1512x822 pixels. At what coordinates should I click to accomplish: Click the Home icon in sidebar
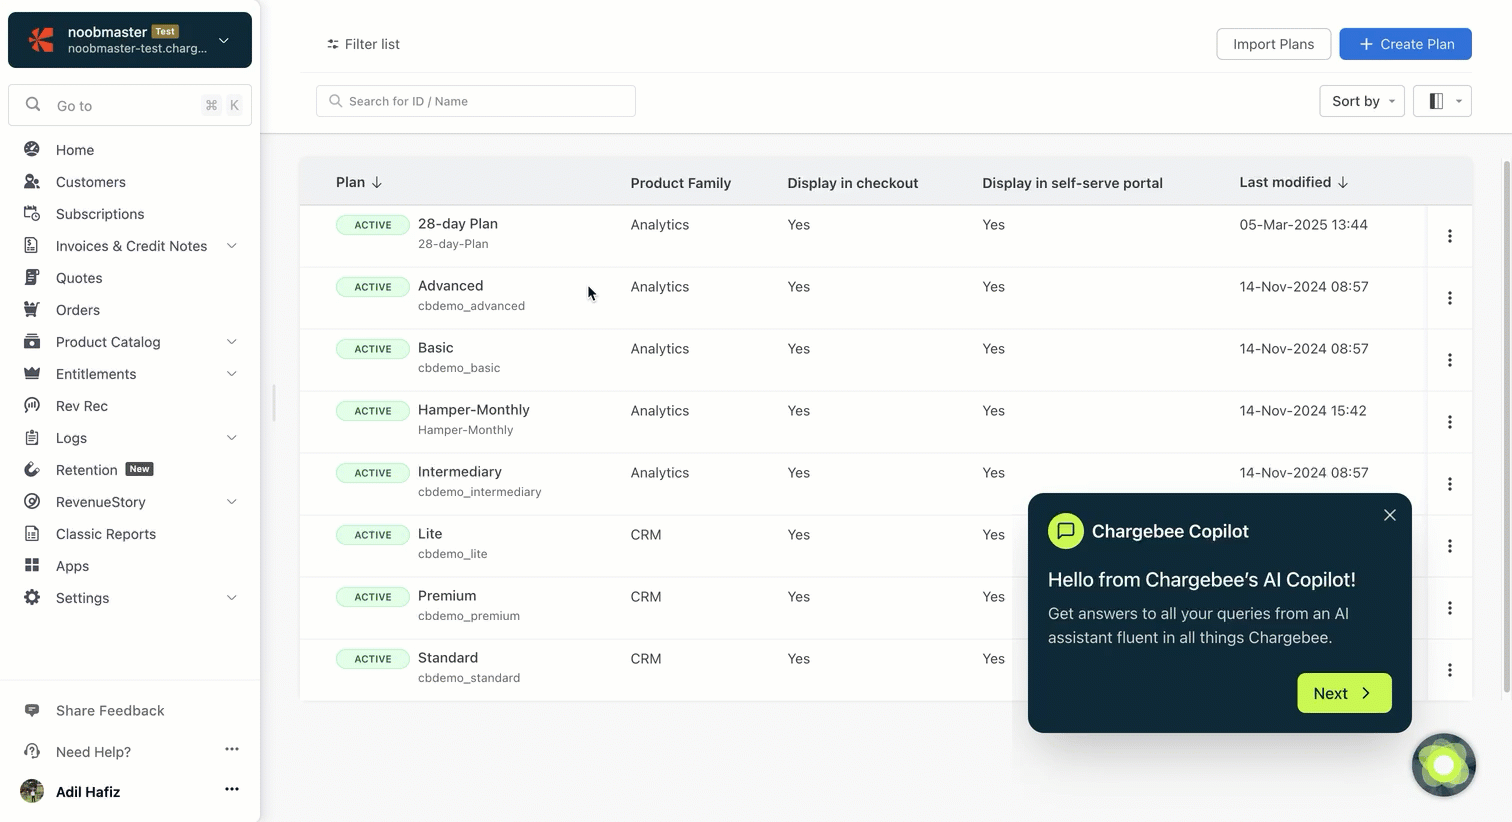(x=32, y=150)
